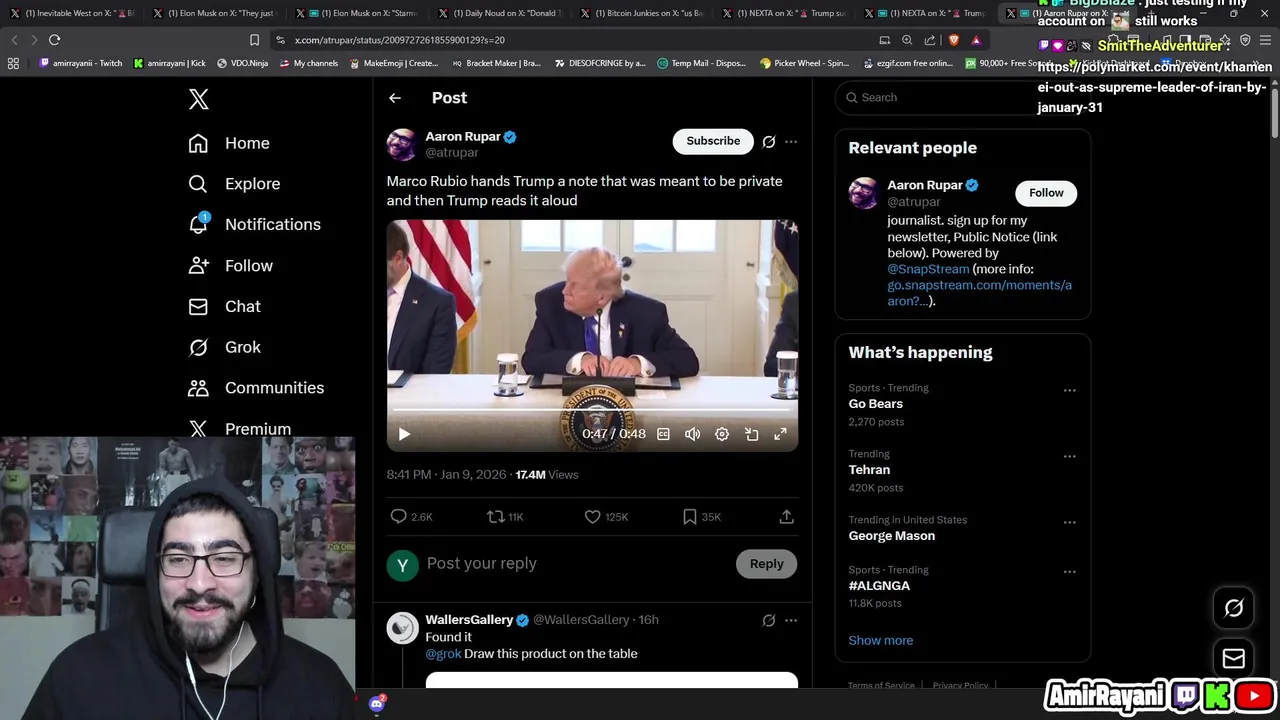1280x720 pixels.
Task: Open Chat from sidebar
Action: click(224, 307)
